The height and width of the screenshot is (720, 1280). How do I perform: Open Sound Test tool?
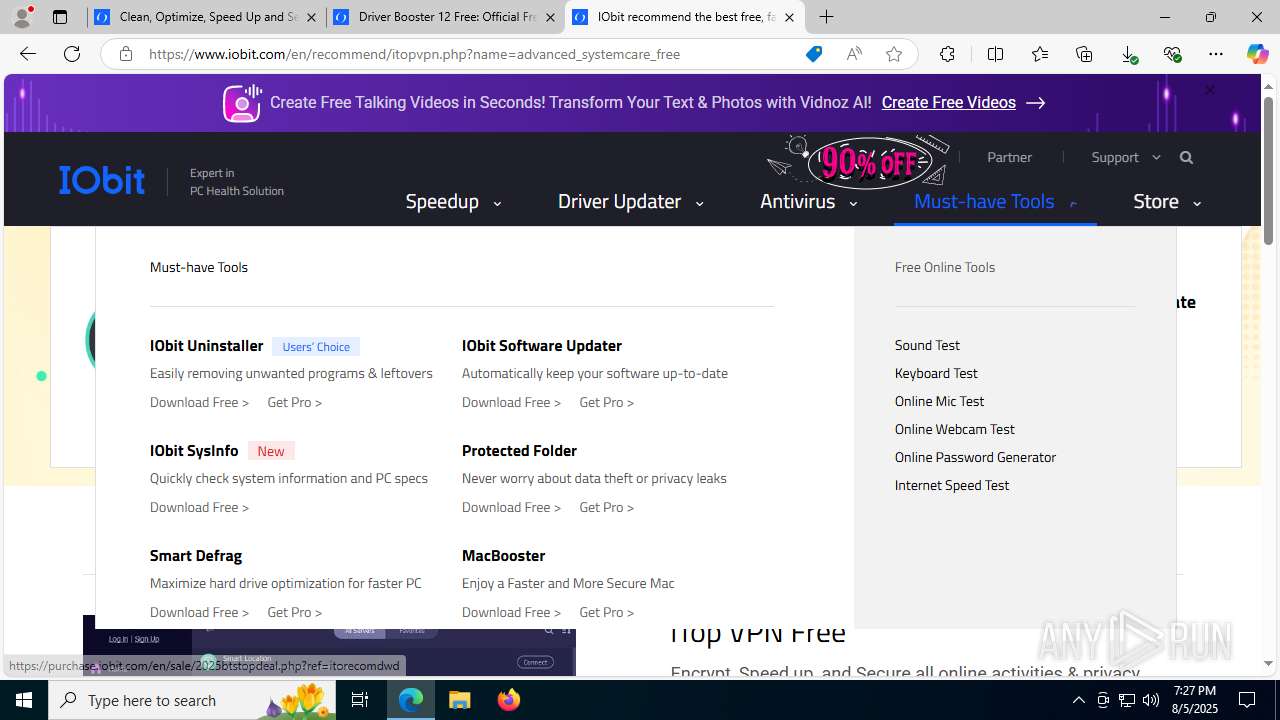coord(927,345)
